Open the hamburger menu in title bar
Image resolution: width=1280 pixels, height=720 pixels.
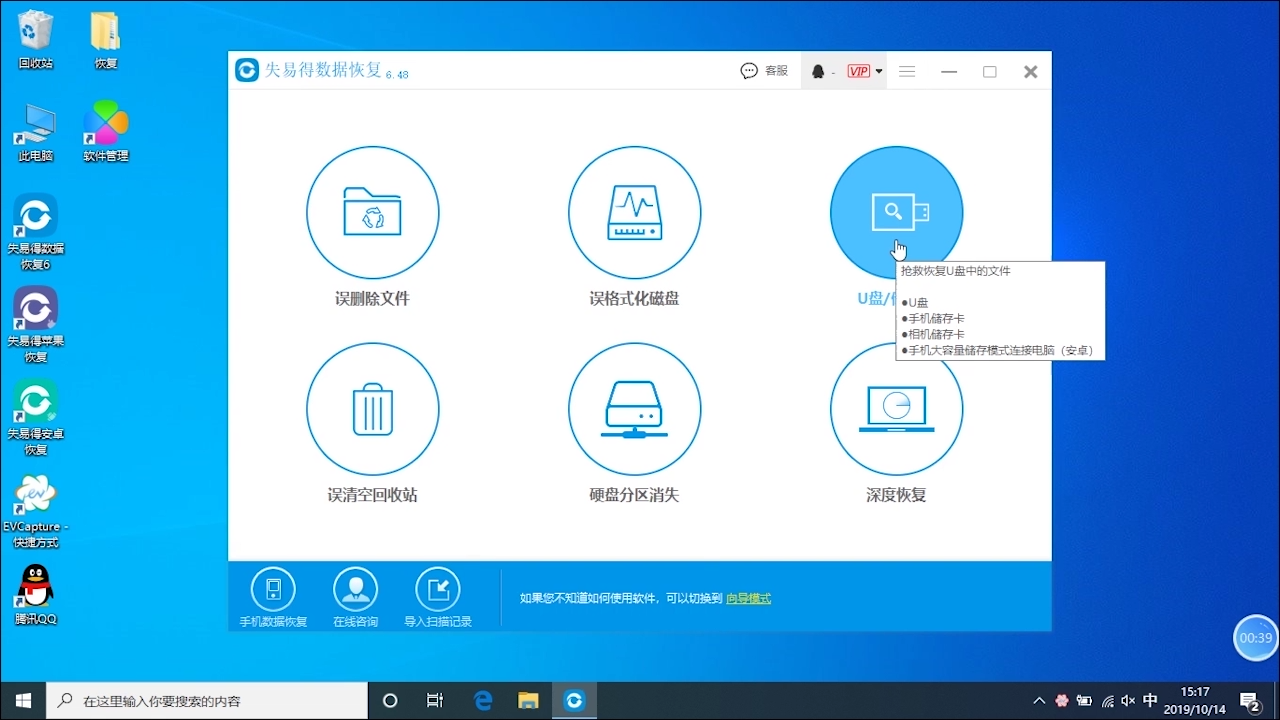click(907, 71)
